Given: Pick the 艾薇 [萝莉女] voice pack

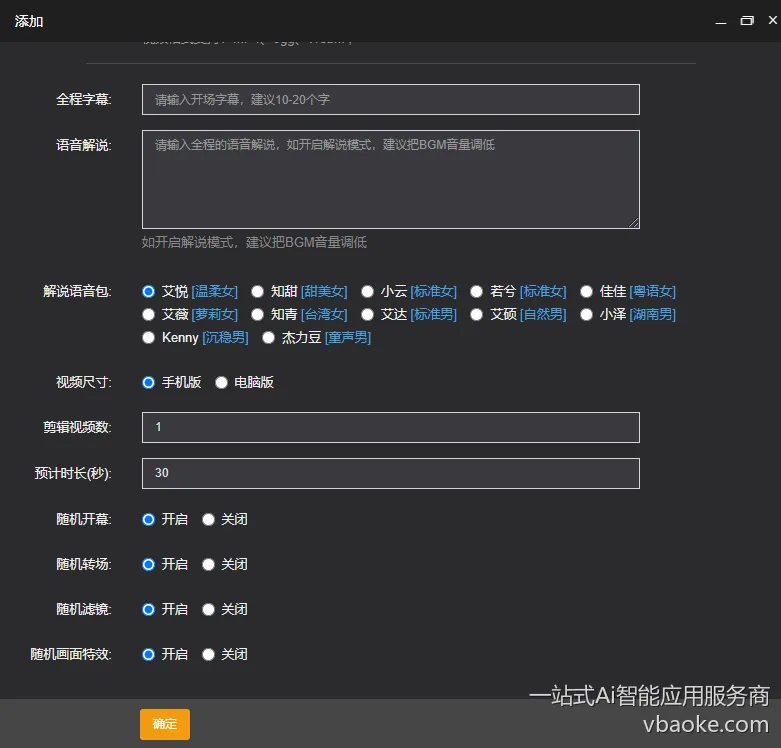Looking at the screenshot, I should tap(148, 315).
